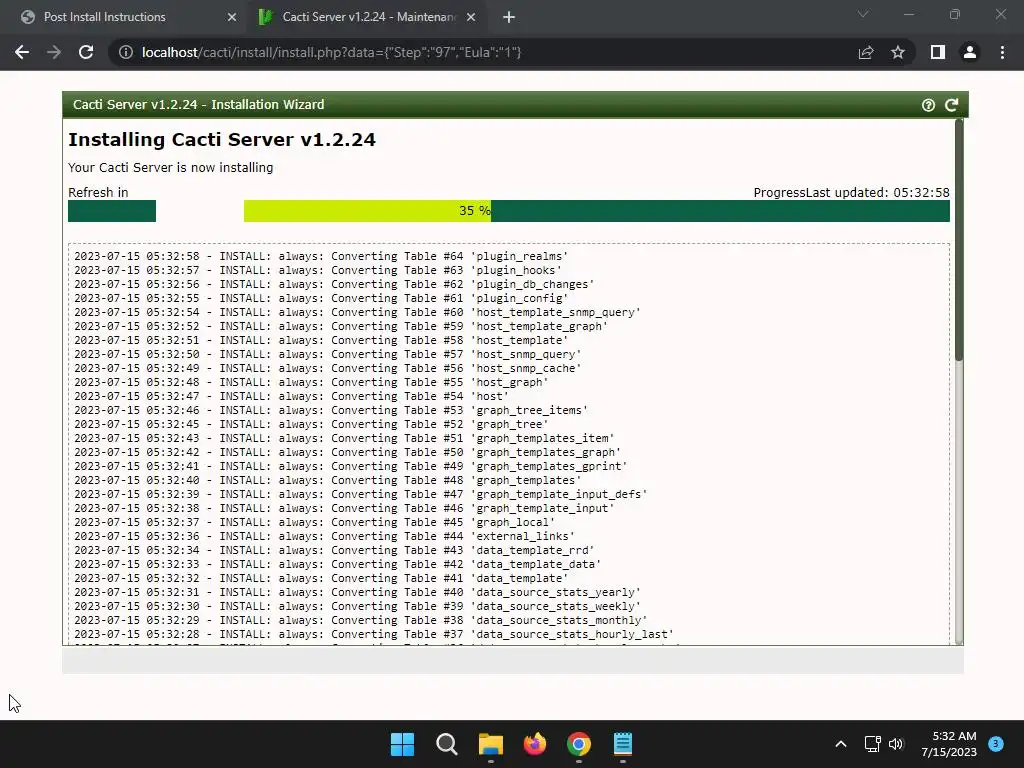1024x768 pixels.
Task: Click log line for 'graph_templates_gprint'
Action: click(351, 466)
